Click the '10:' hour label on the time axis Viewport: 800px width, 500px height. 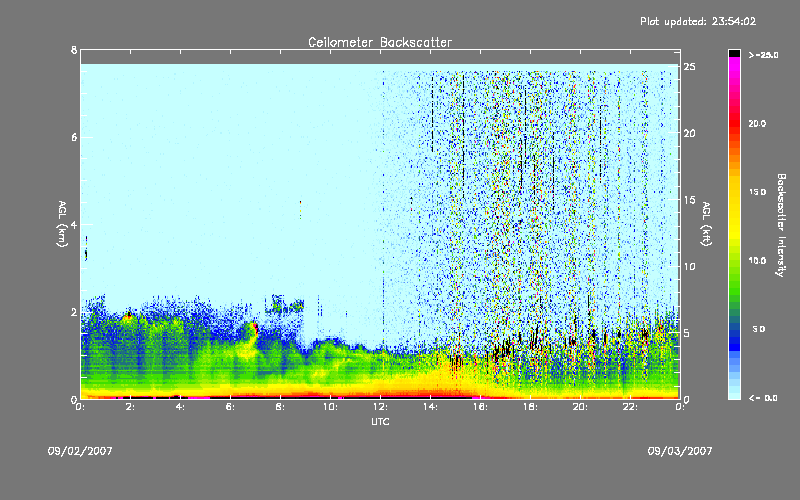330,407
